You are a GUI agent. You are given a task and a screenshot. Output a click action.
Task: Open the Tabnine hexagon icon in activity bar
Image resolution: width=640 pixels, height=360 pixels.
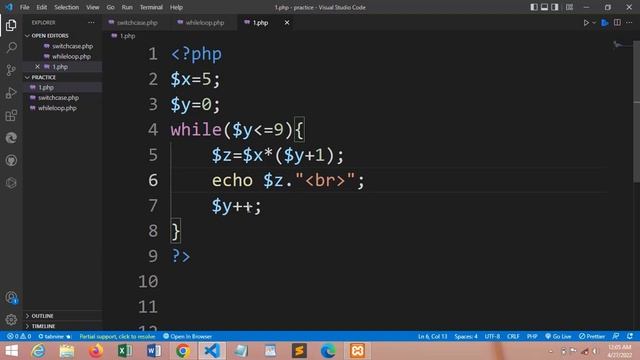11,183
